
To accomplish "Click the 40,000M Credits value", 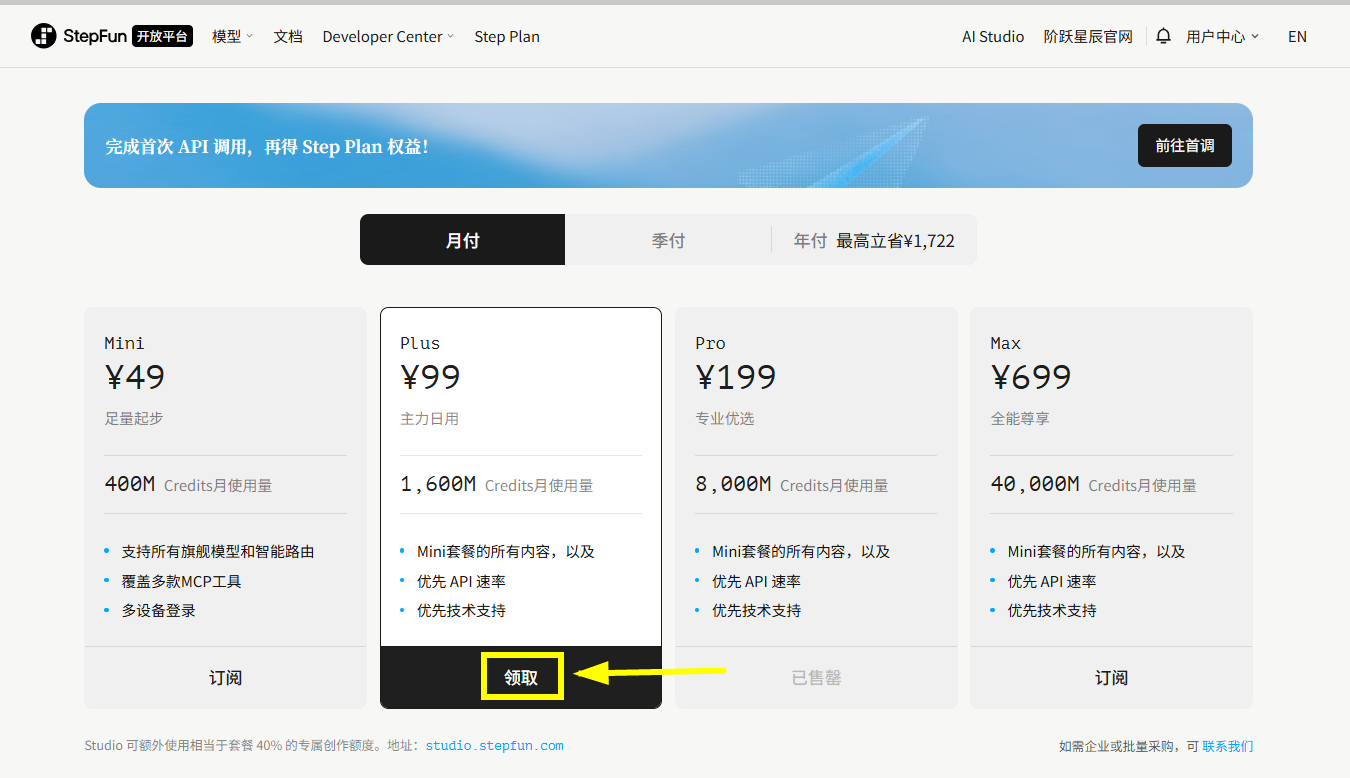I will tap(1035, 484).
